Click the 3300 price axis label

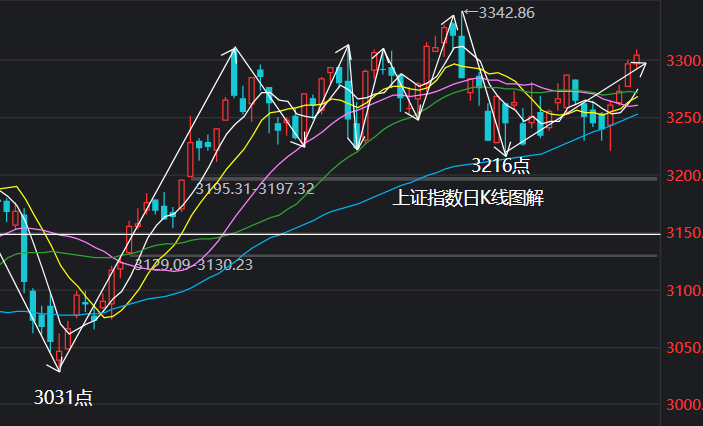tap(684, 61)
